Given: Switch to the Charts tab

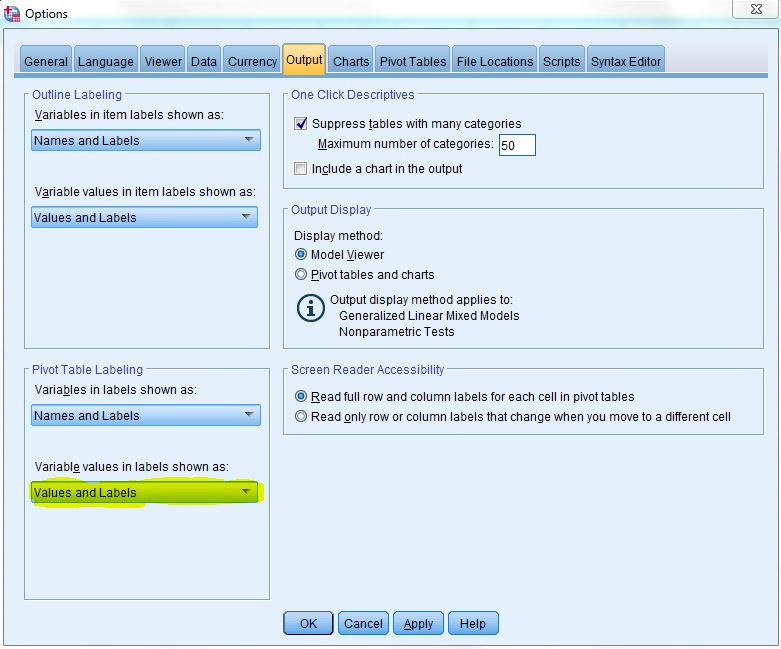Looking at the screenshot, I should tap(351, 61).
